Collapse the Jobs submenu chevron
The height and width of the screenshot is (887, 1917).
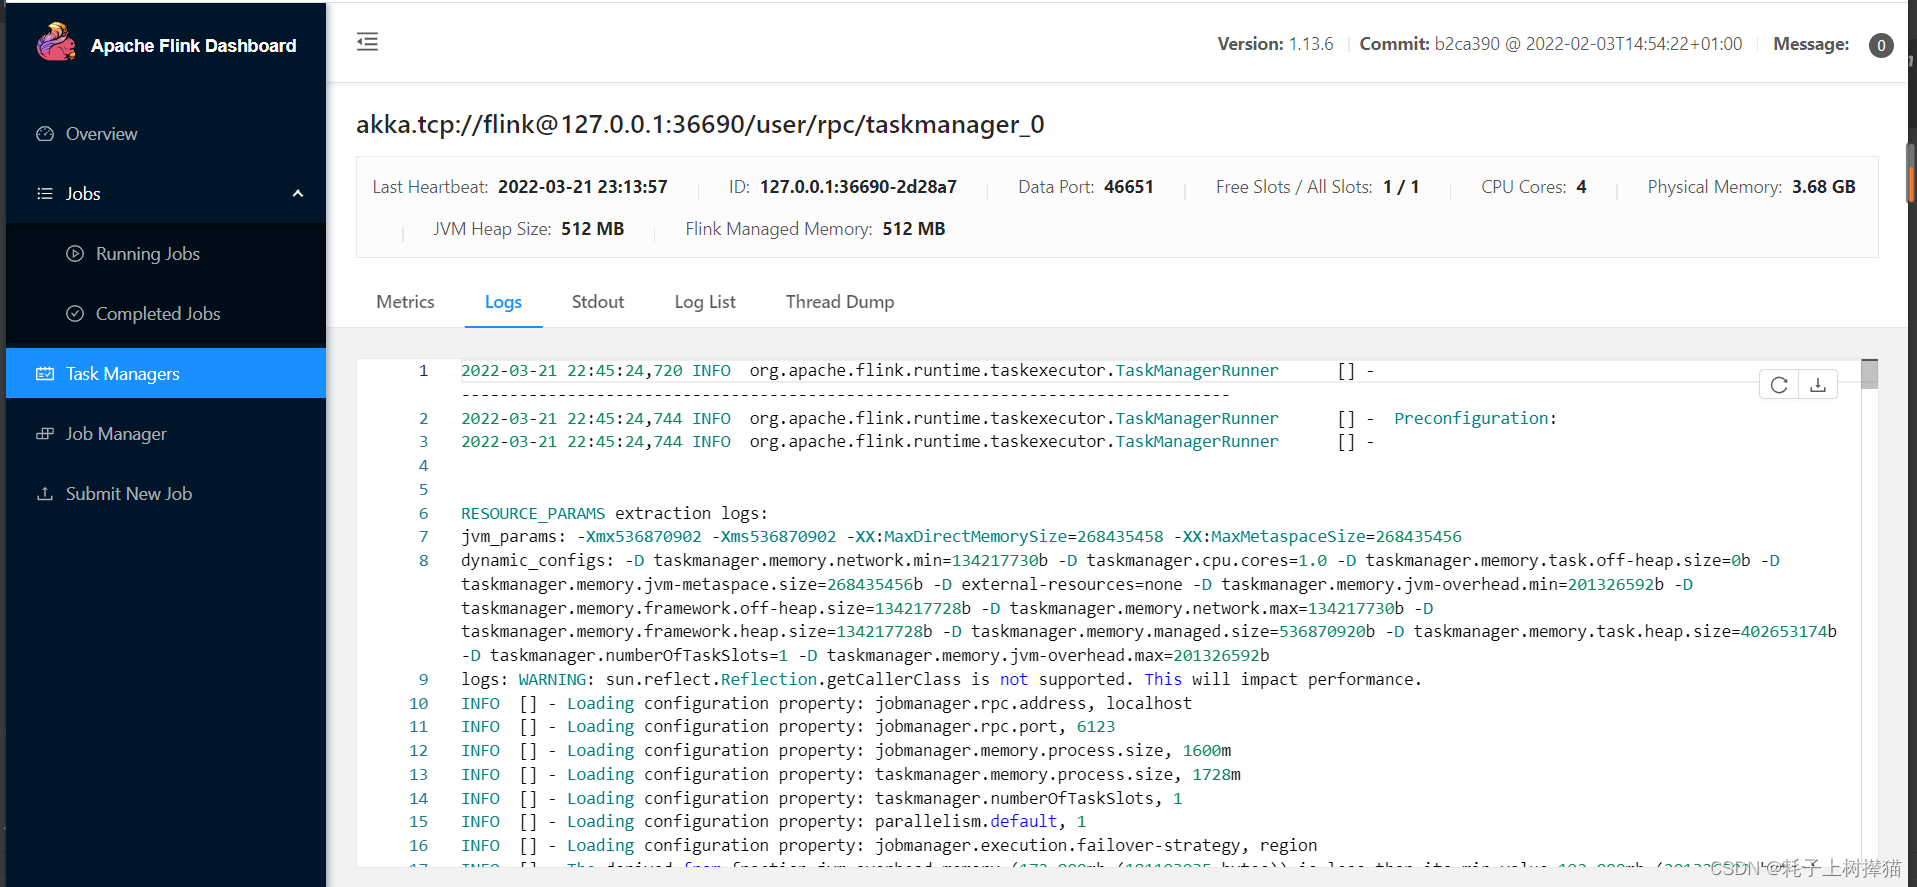298,194
